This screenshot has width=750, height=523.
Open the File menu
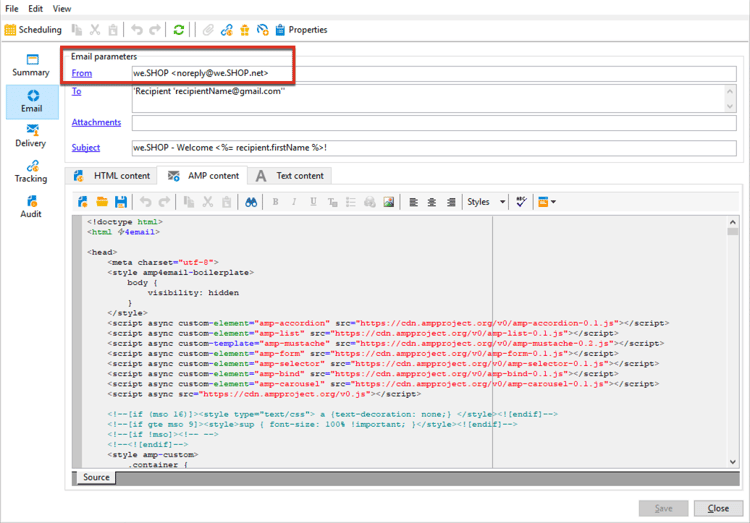[x=12, y=9]
